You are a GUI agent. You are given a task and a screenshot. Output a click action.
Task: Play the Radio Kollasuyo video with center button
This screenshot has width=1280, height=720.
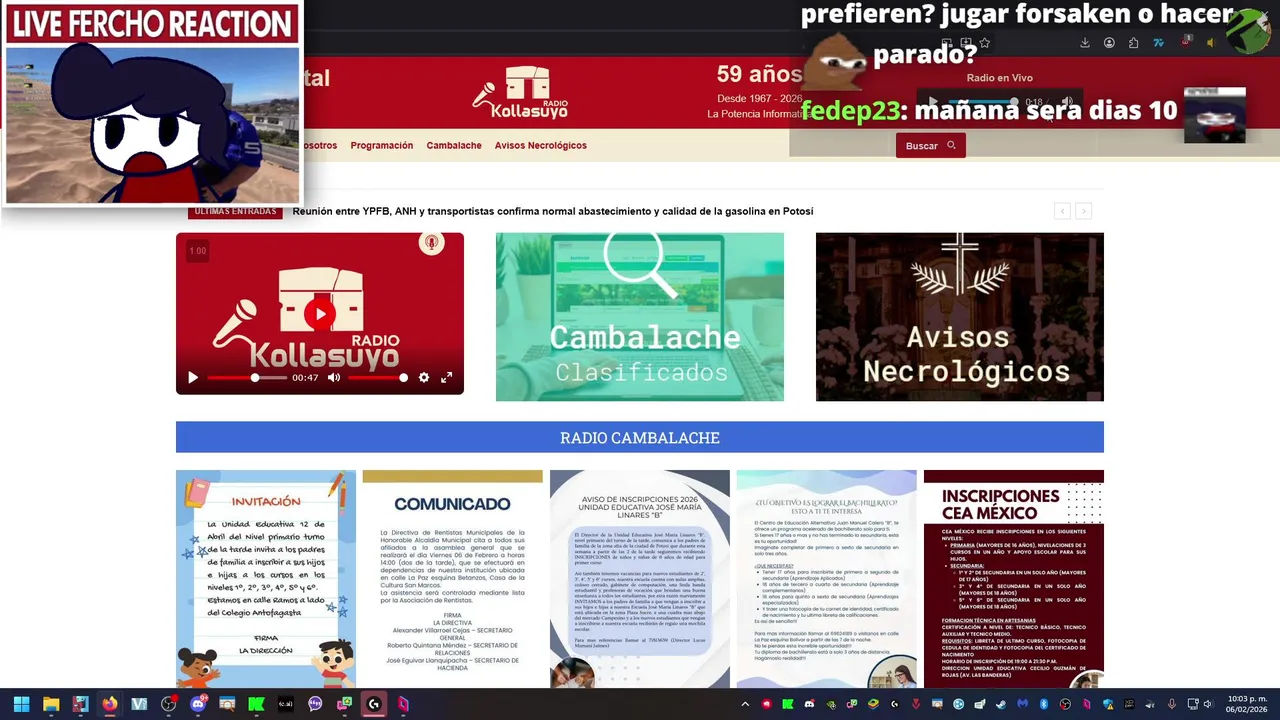320,314
